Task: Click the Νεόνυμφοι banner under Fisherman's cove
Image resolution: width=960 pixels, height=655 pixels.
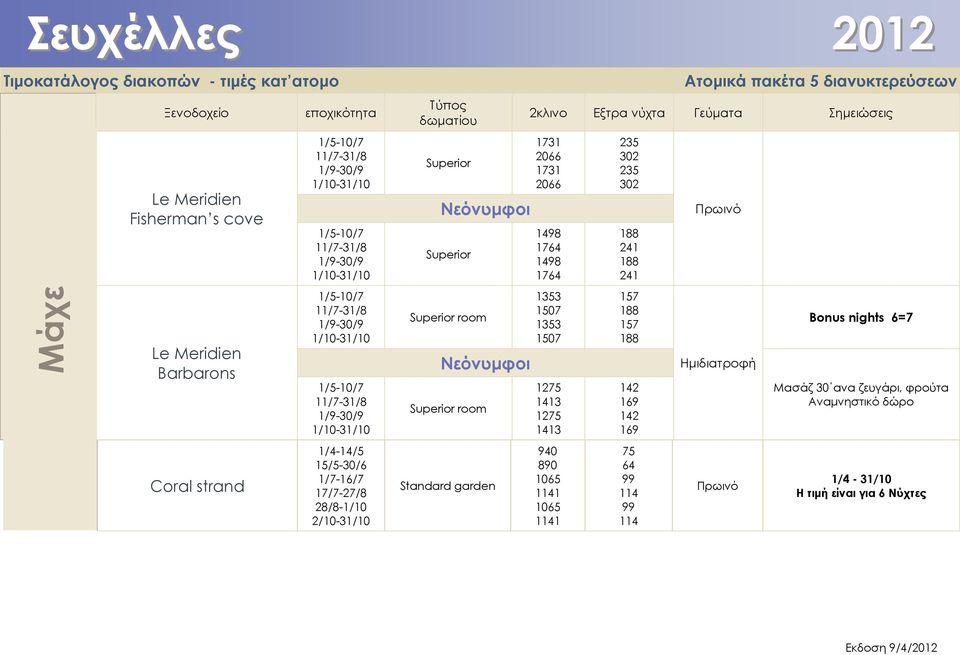Action: [x=486, y=209]
